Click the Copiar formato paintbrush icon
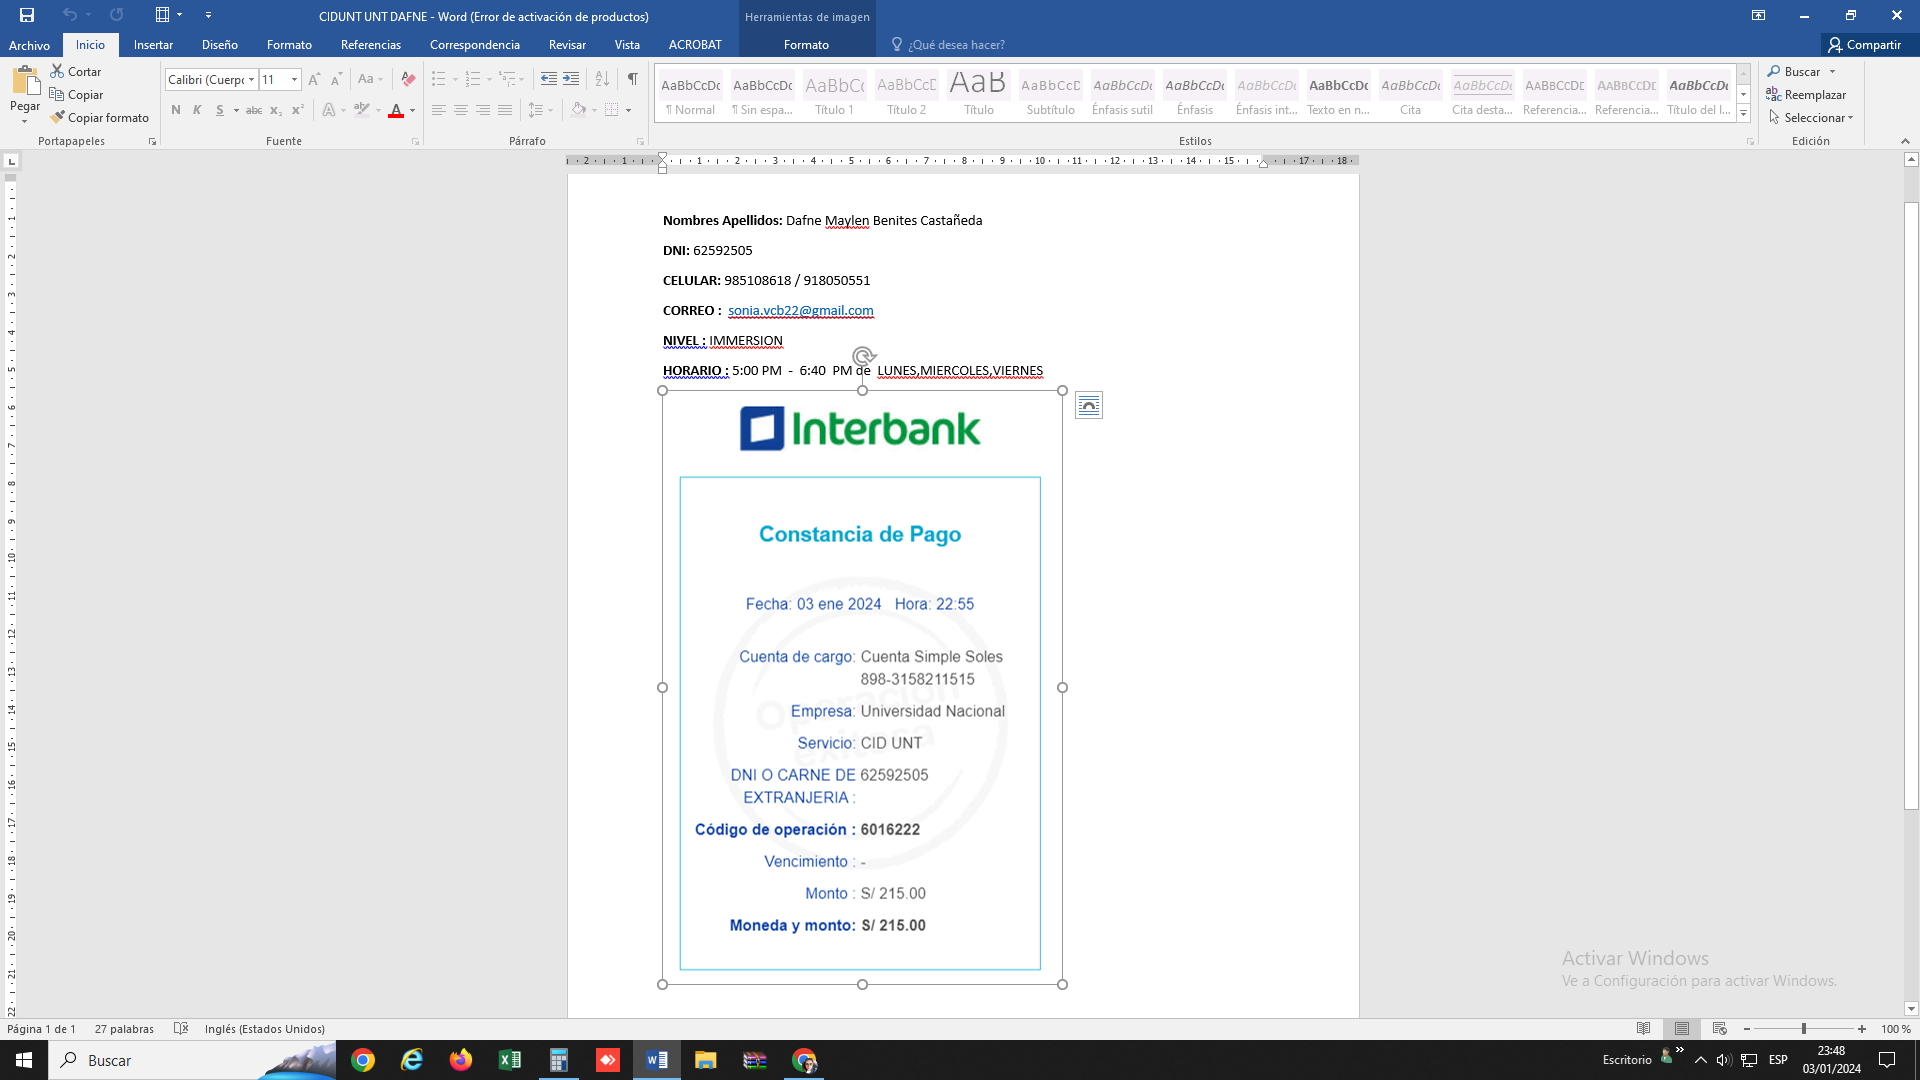 click(58, 117)
